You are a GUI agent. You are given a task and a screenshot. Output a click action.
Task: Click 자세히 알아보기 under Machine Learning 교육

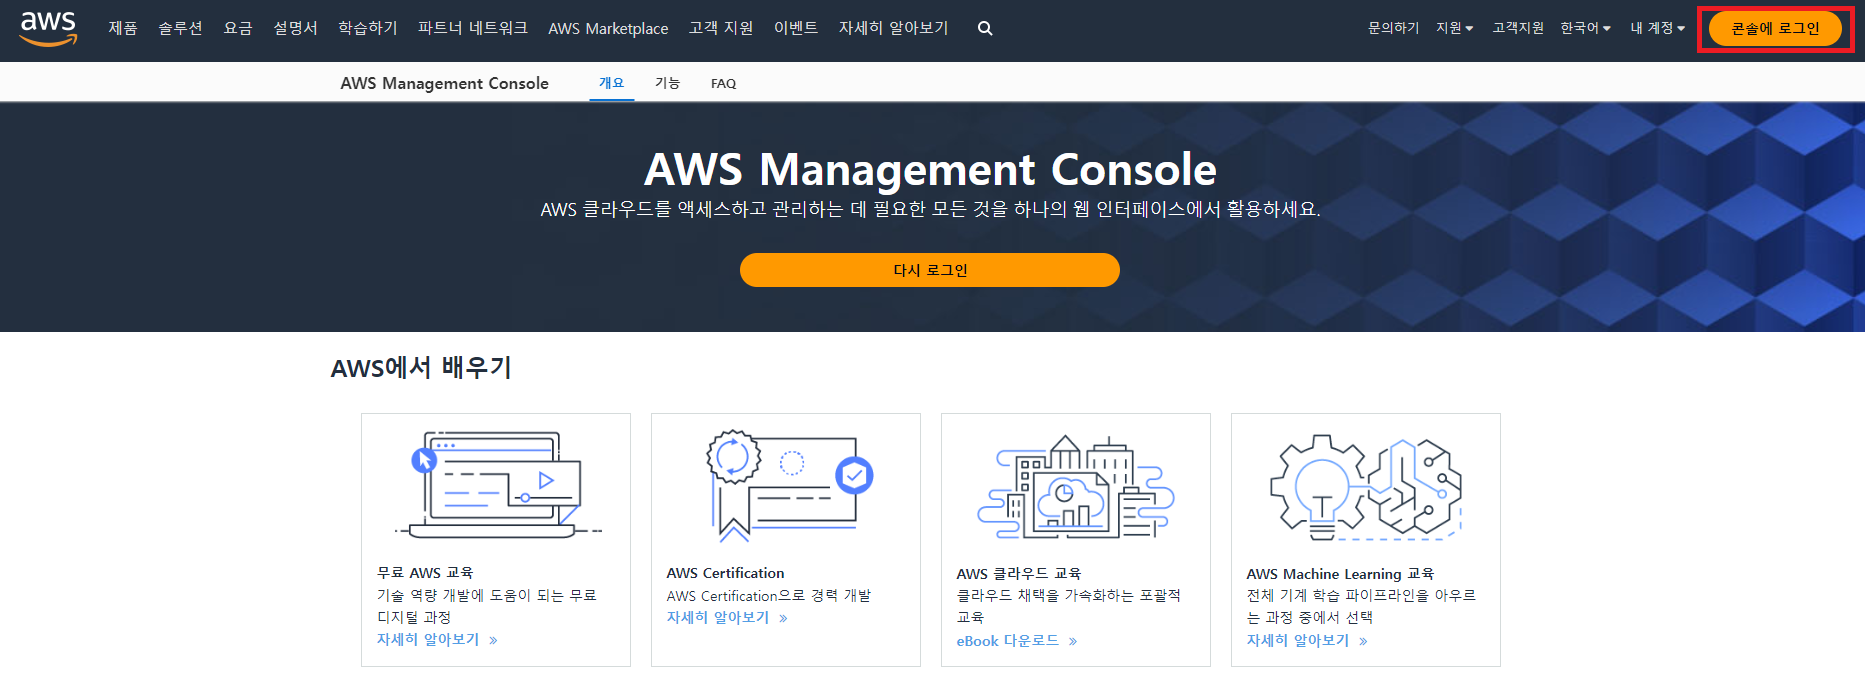1307,641
